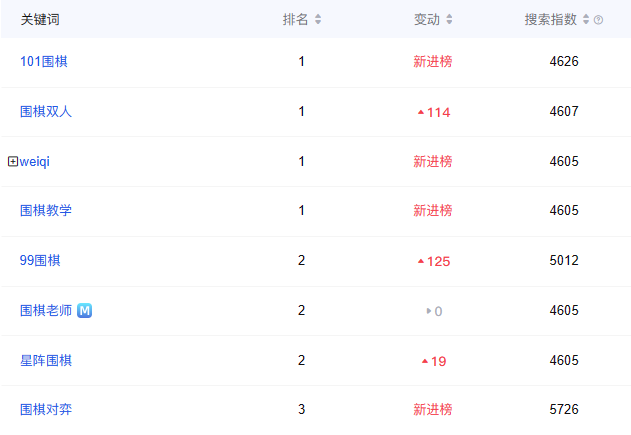Screen dimensions: 631x435
Task: Open the 围棋教学 keyword
Action: [x=46, y=210]
